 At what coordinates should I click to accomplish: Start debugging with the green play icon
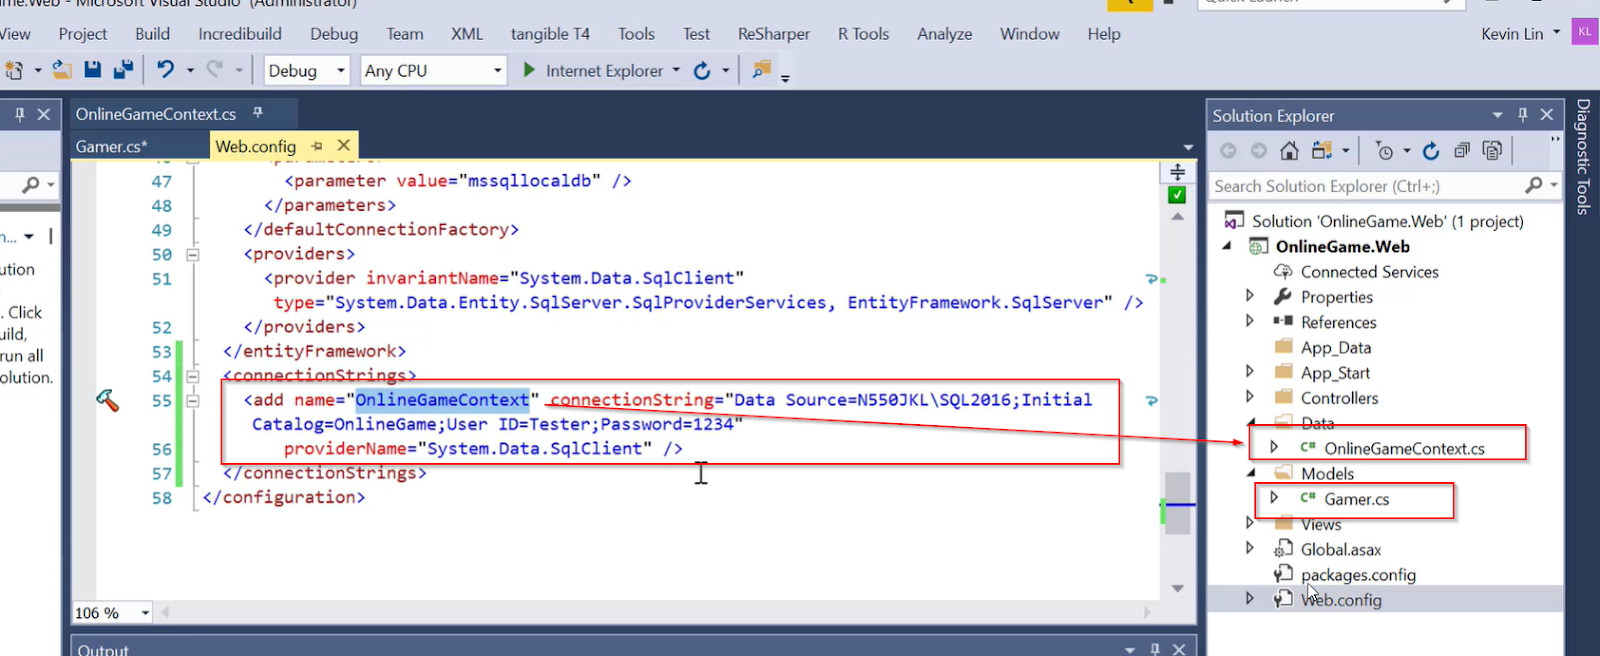[x=529, y=70]
